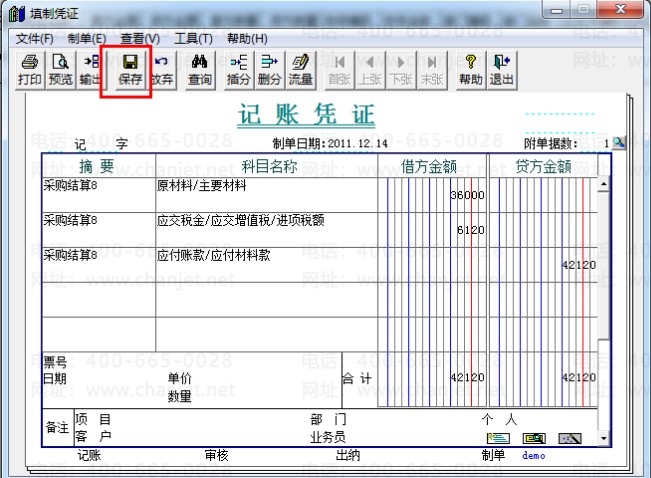This screenshot has height=478, width=651.
Task: Open 查询 search with binoculars icon
Action: point(200,70)
